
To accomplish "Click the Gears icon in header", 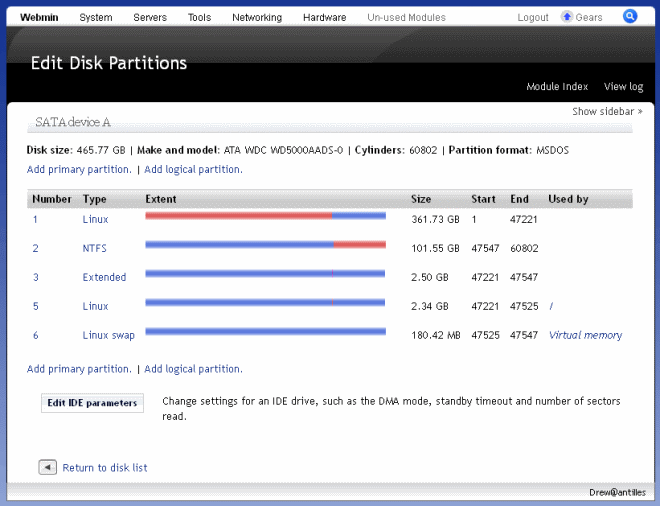I will coord(567,17).
